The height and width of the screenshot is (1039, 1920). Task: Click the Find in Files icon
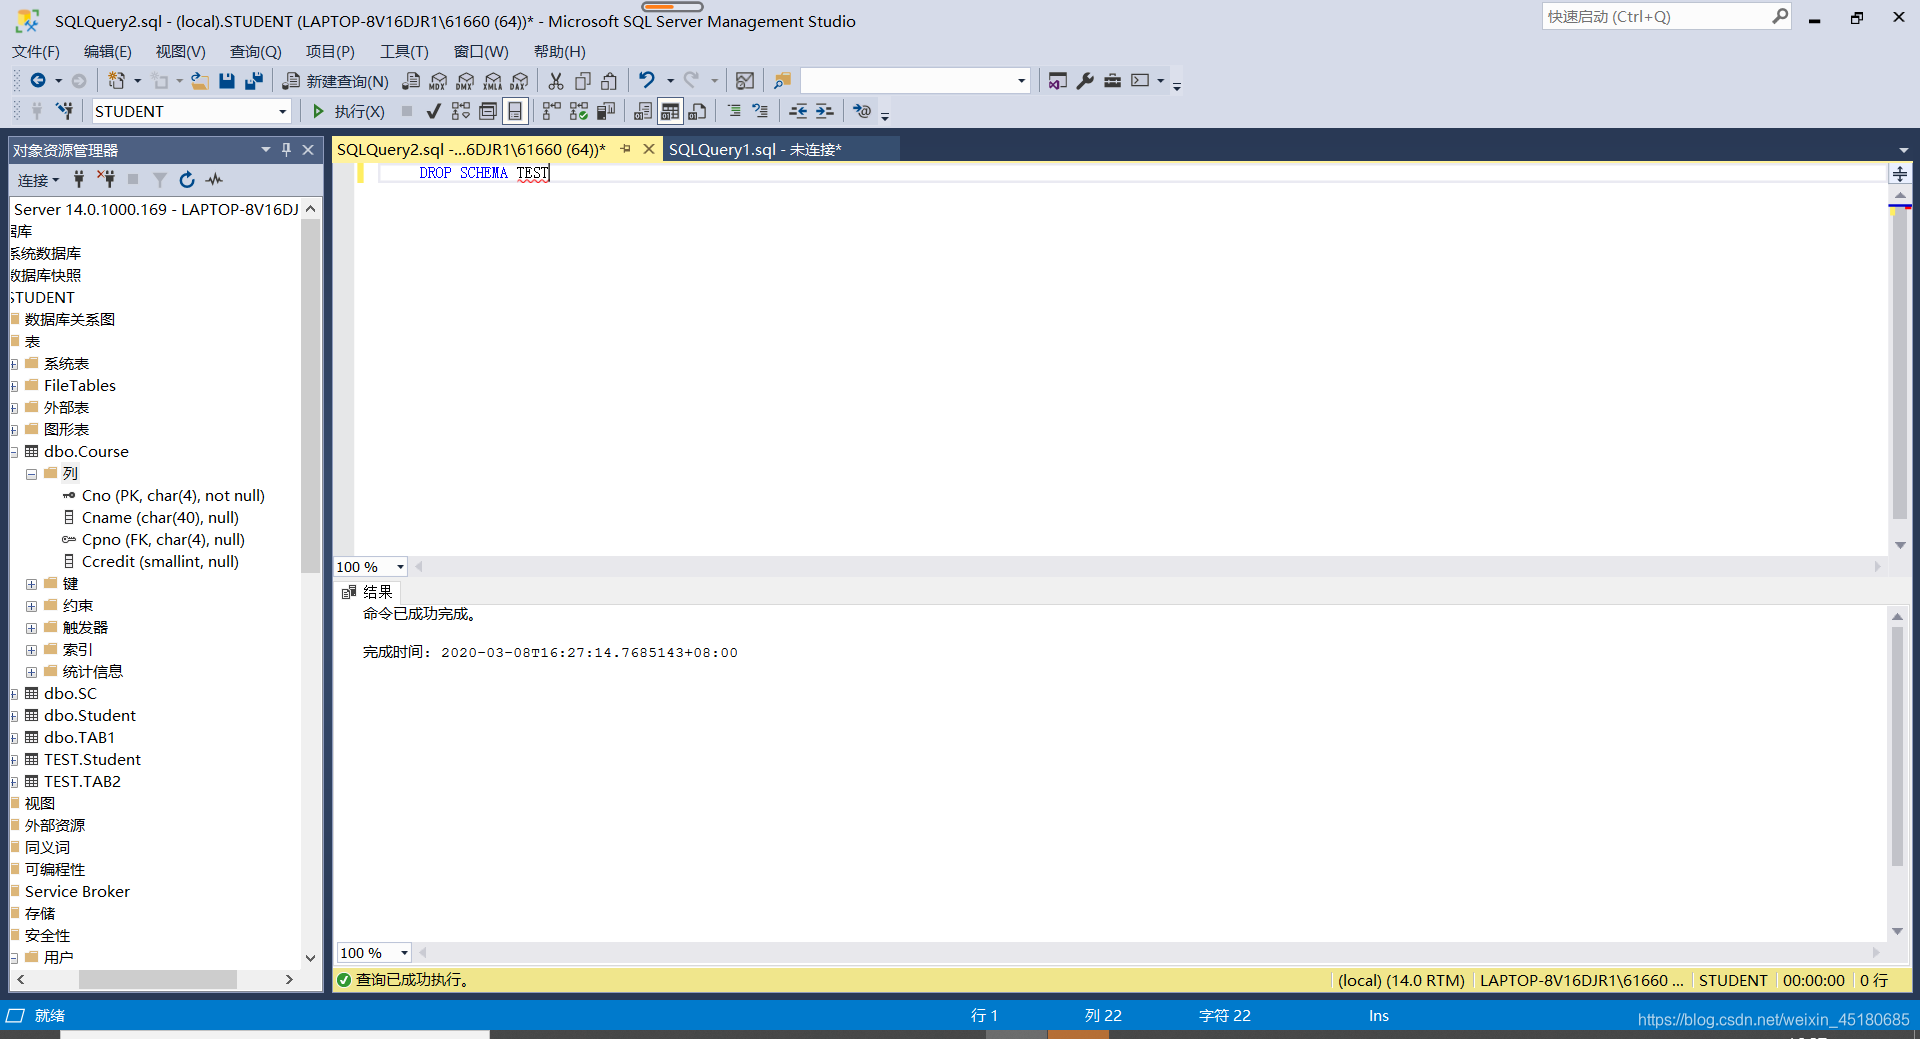782,81
